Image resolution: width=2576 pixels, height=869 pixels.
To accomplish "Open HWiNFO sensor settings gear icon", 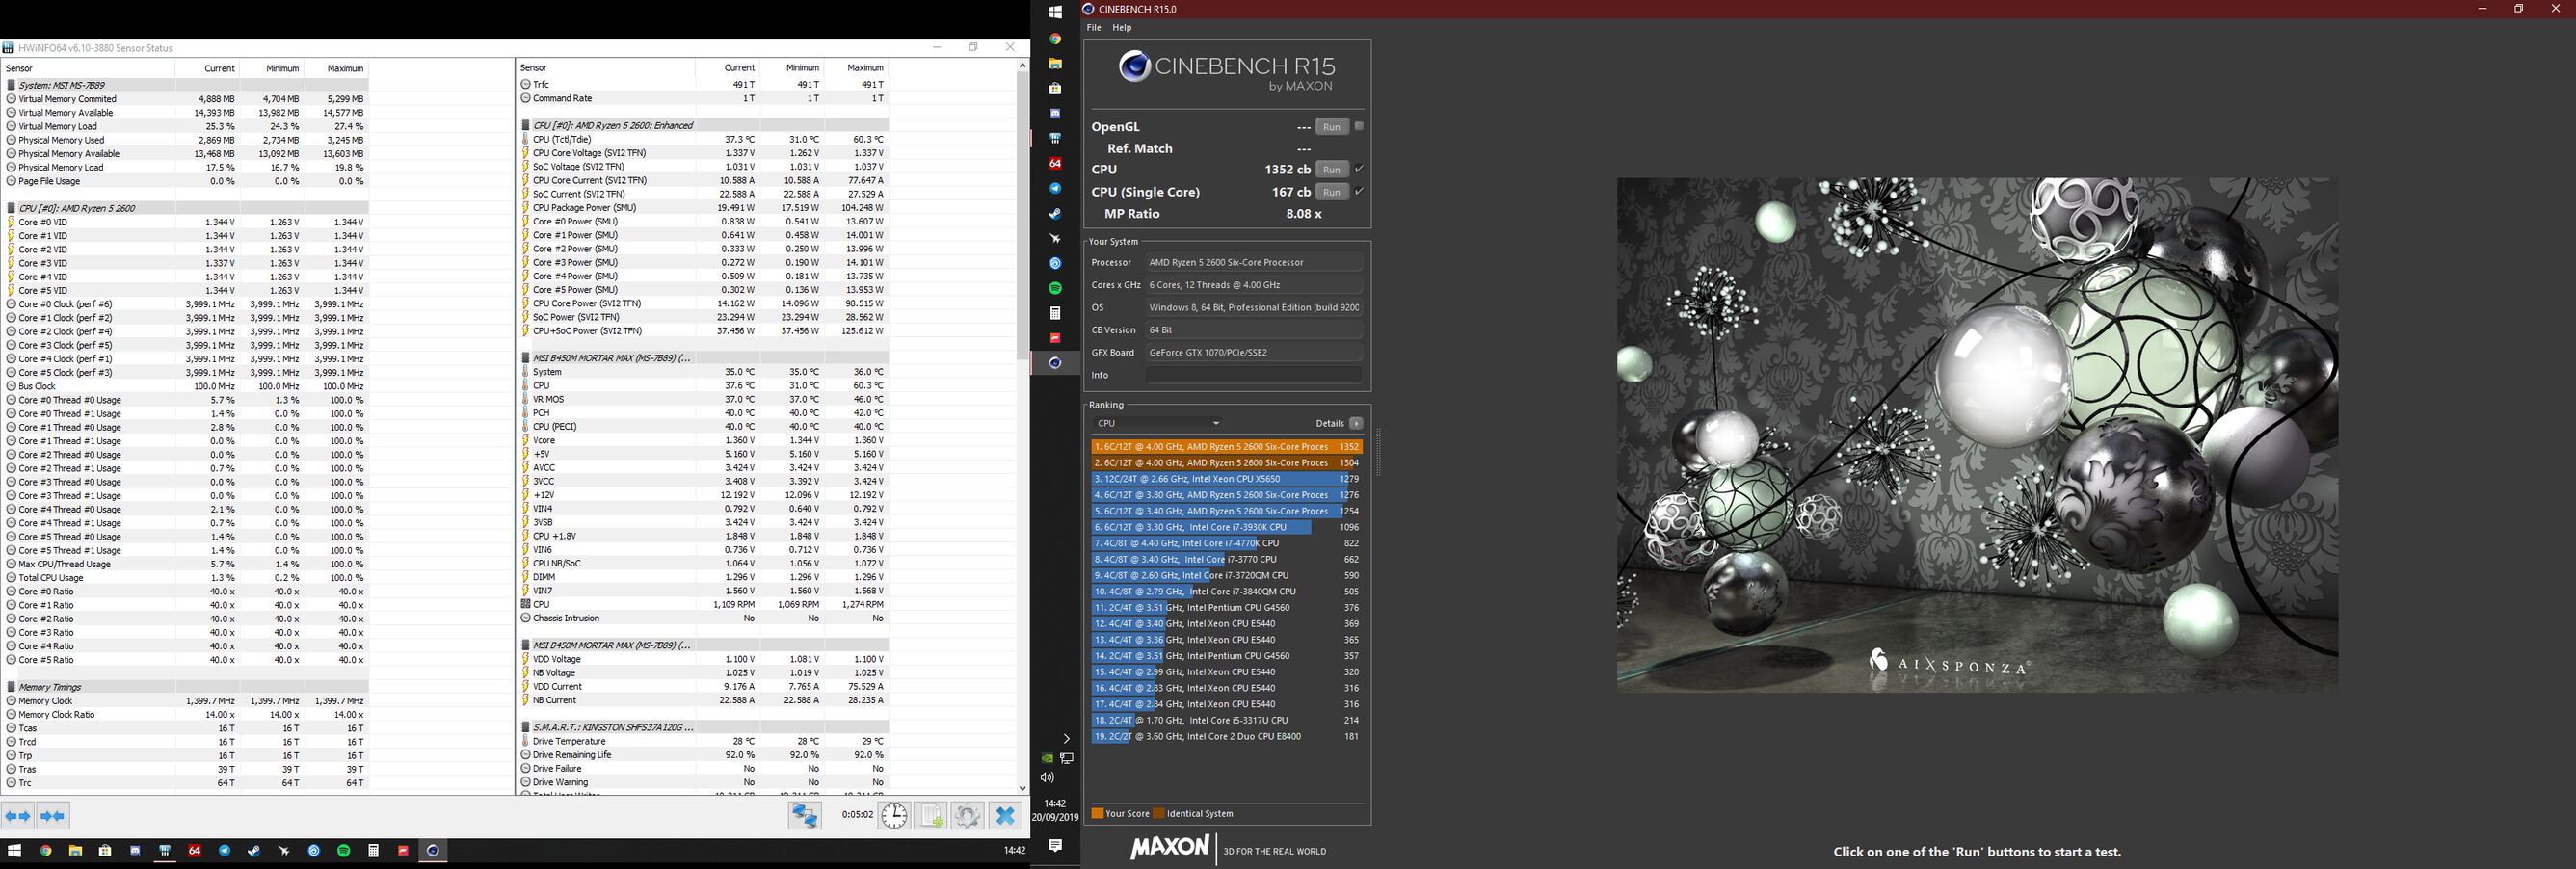I will click(x=967, y=816).
